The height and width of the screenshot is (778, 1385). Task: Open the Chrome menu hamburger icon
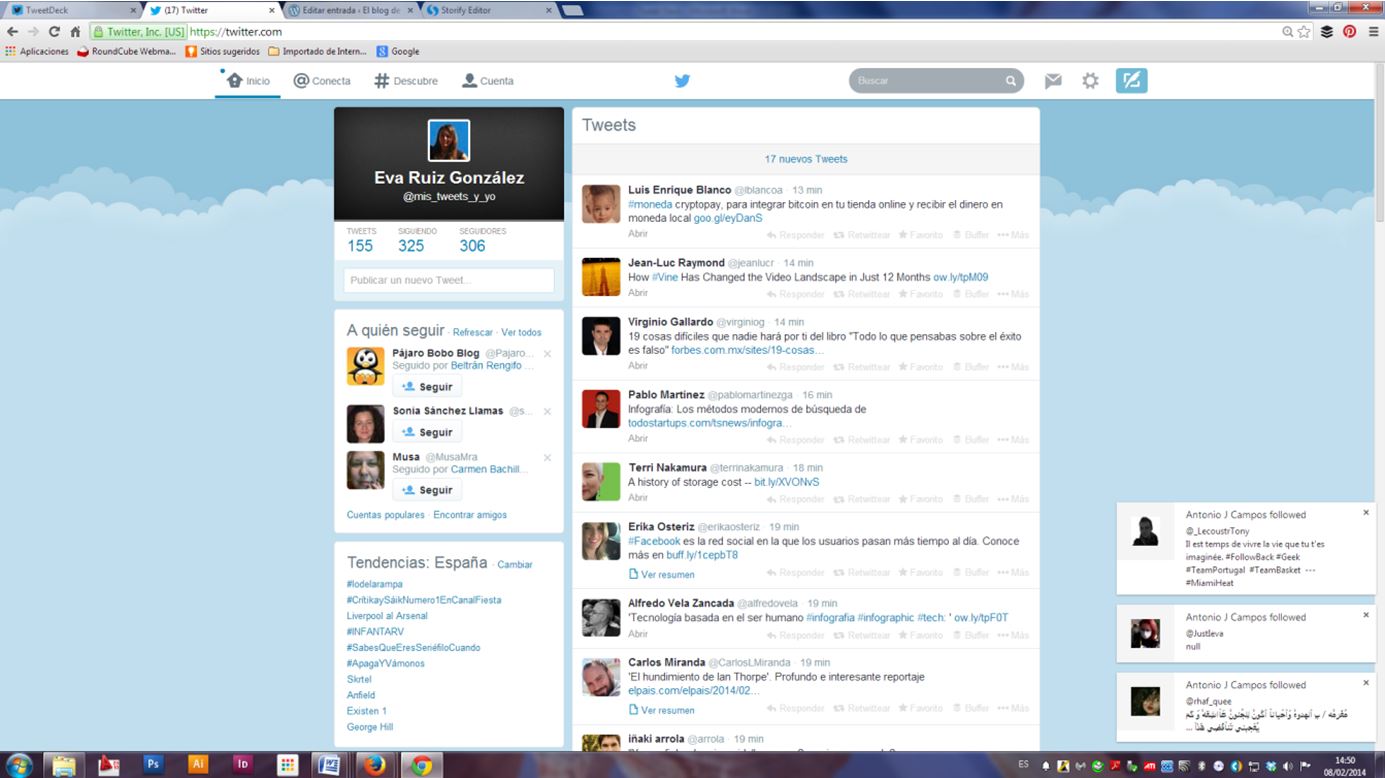click(1373, 31)
